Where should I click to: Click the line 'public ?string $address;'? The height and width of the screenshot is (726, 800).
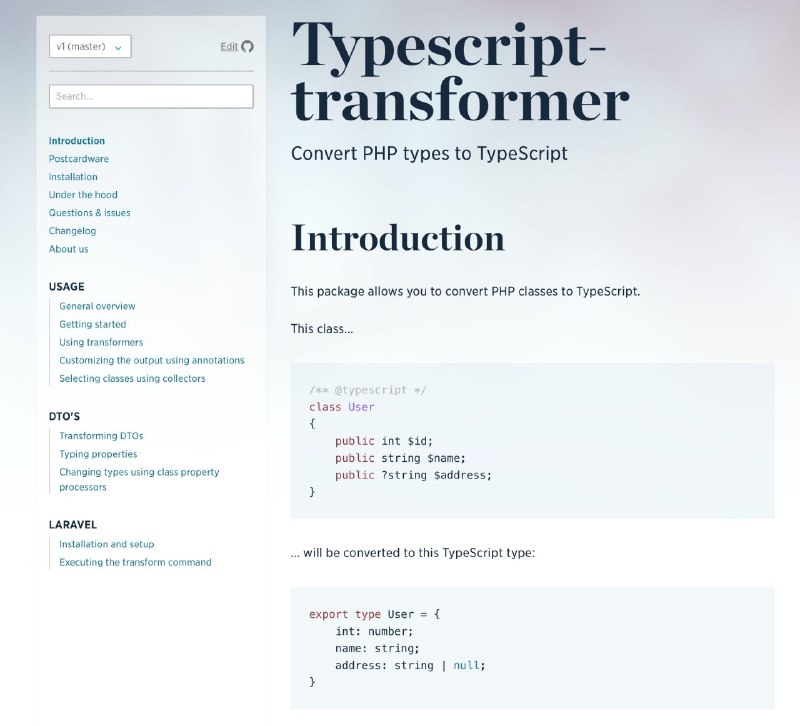(413, 475)
